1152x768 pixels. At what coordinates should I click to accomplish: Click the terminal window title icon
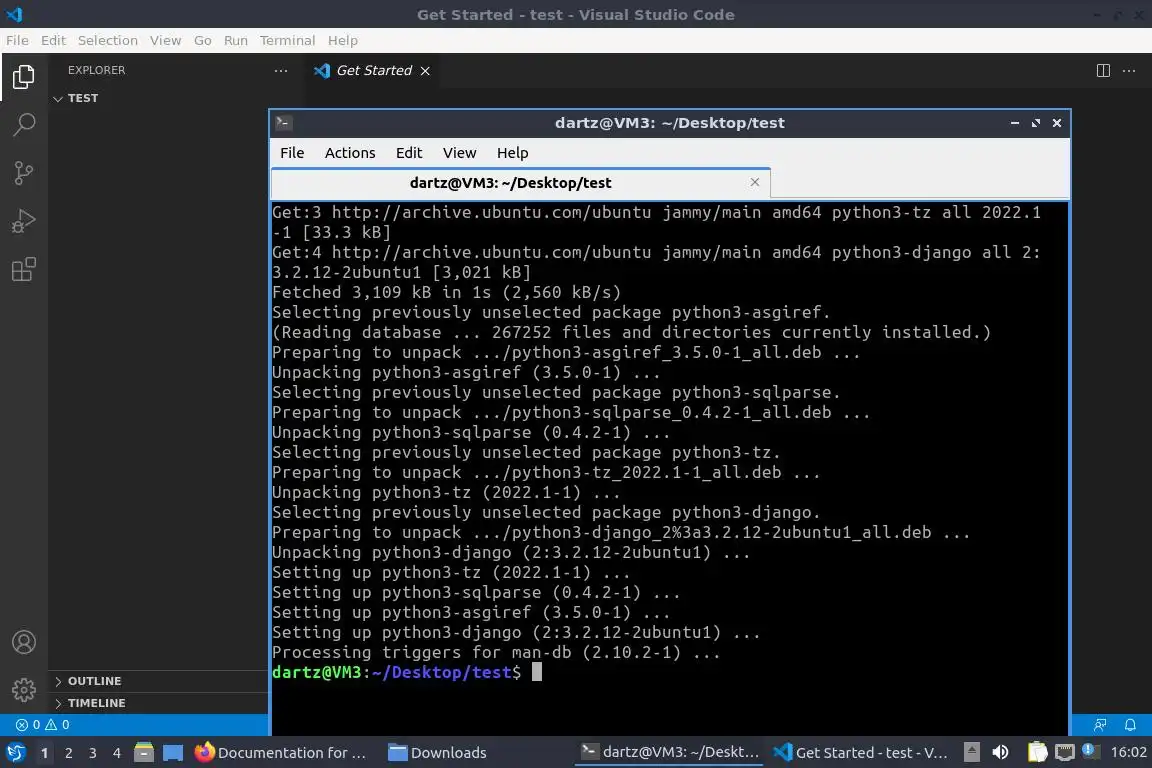pos(284,123)
